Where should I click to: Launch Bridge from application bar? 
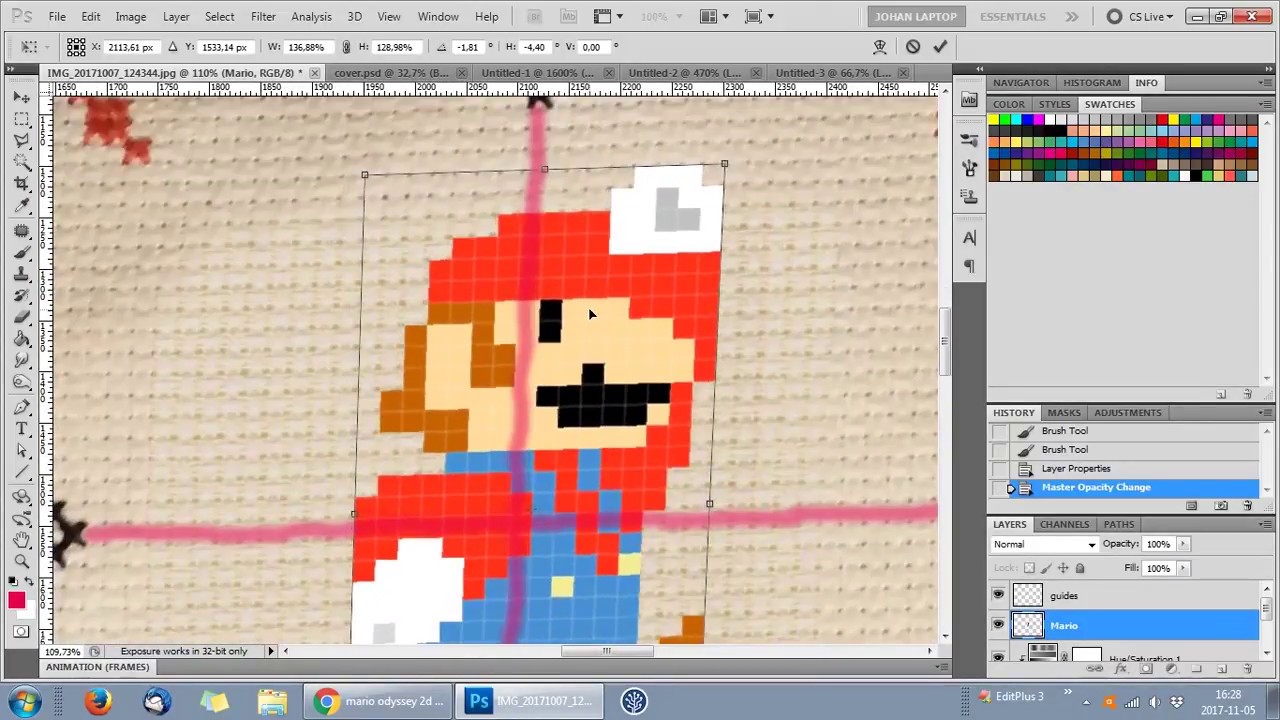point(534,17)
